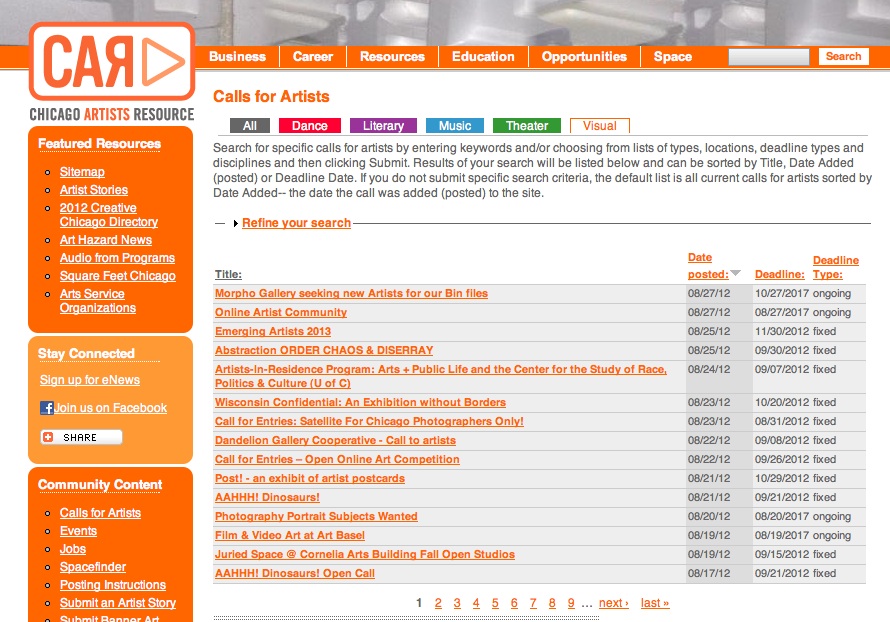890x622 pixels.
Task: Click the Search button in the header
Action: [843, 57]
